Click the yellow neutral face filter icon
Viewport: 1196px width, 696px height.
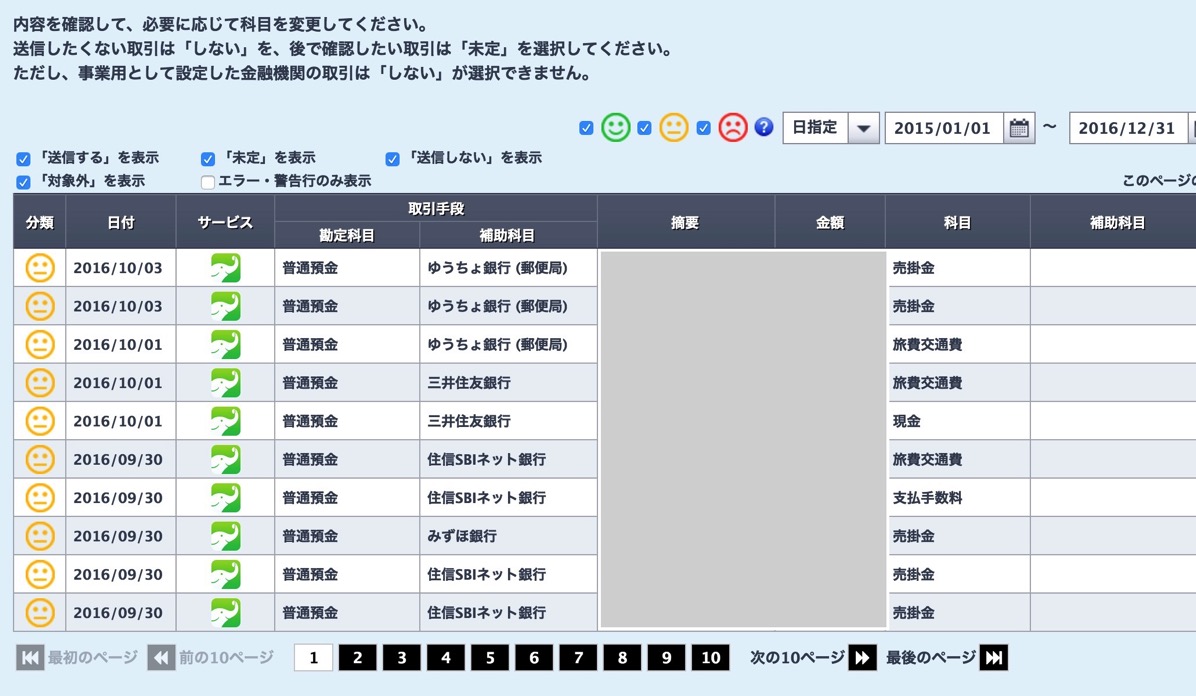(674, 127)
